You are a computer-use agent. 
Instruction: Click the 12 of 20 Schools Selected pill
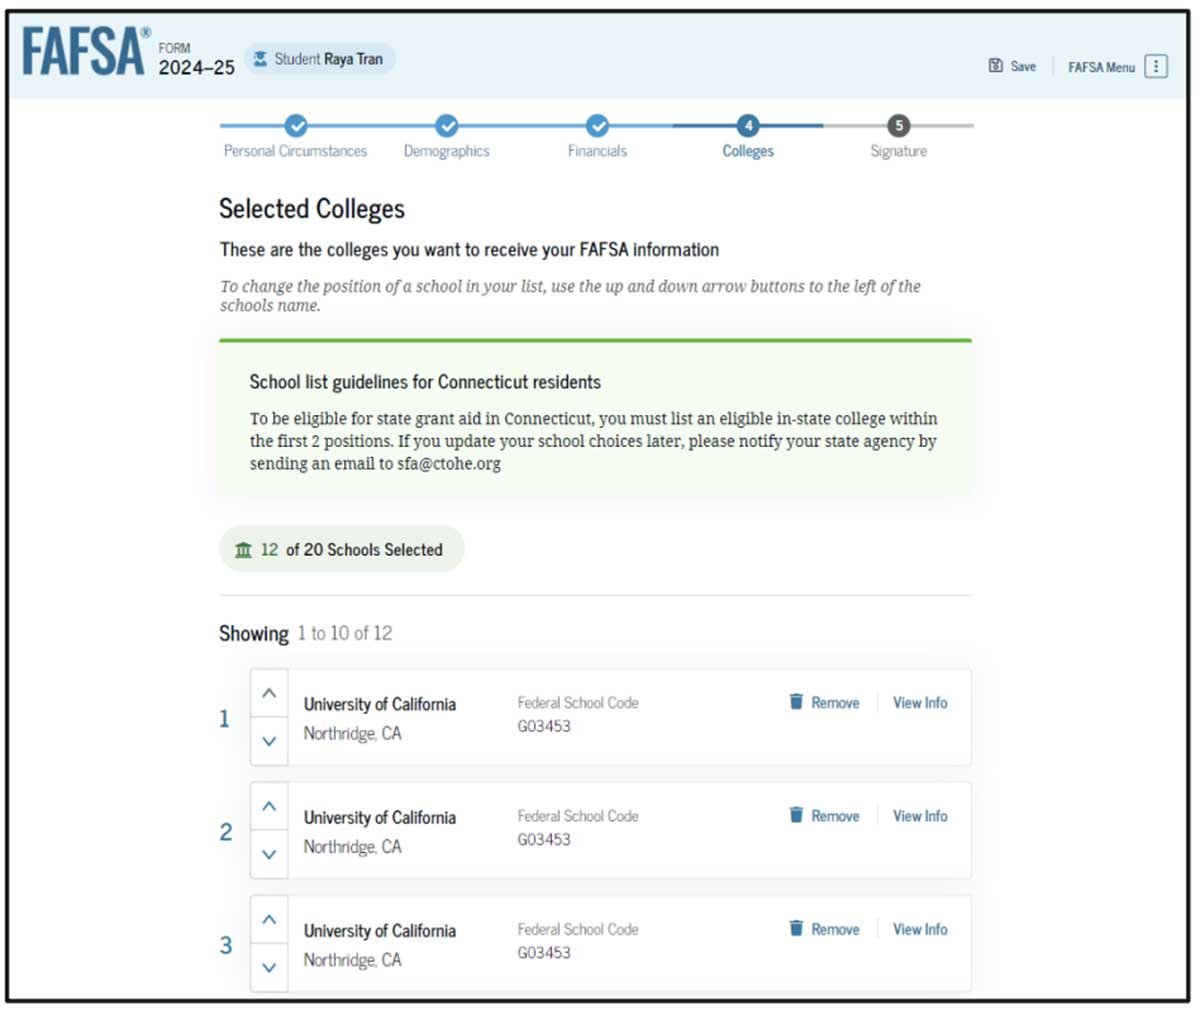(x=342, y=549)
